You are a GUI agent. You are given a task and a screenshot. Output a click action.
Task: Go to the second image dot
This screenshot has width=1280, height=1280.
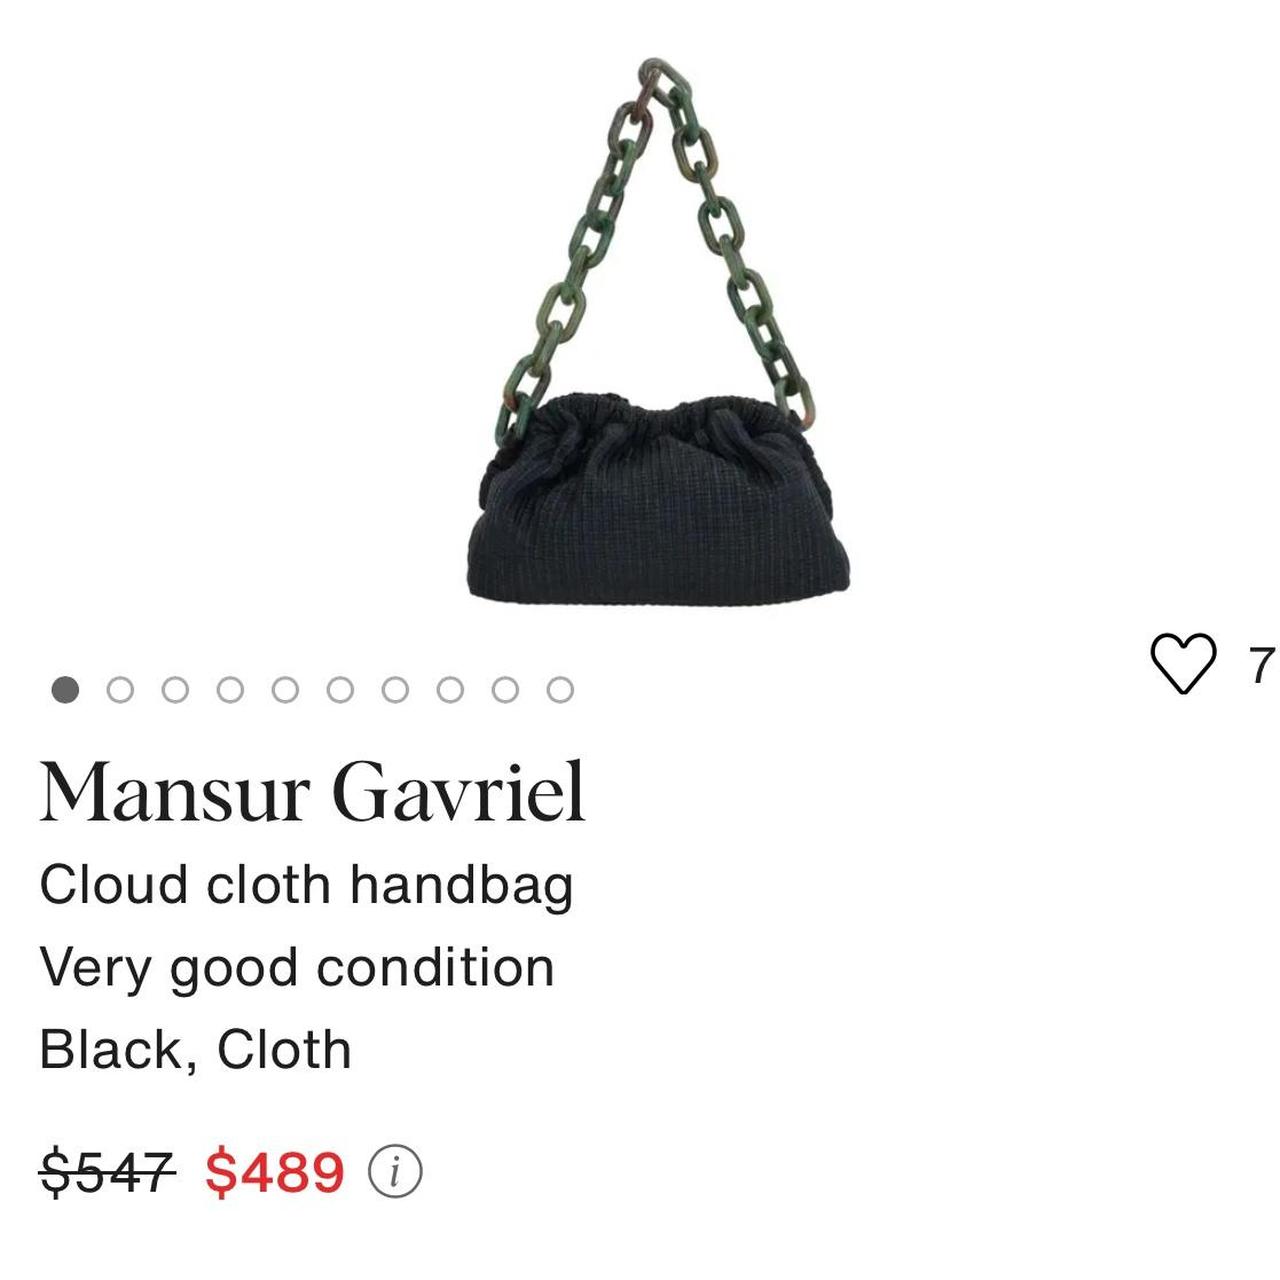click(120, 690)
